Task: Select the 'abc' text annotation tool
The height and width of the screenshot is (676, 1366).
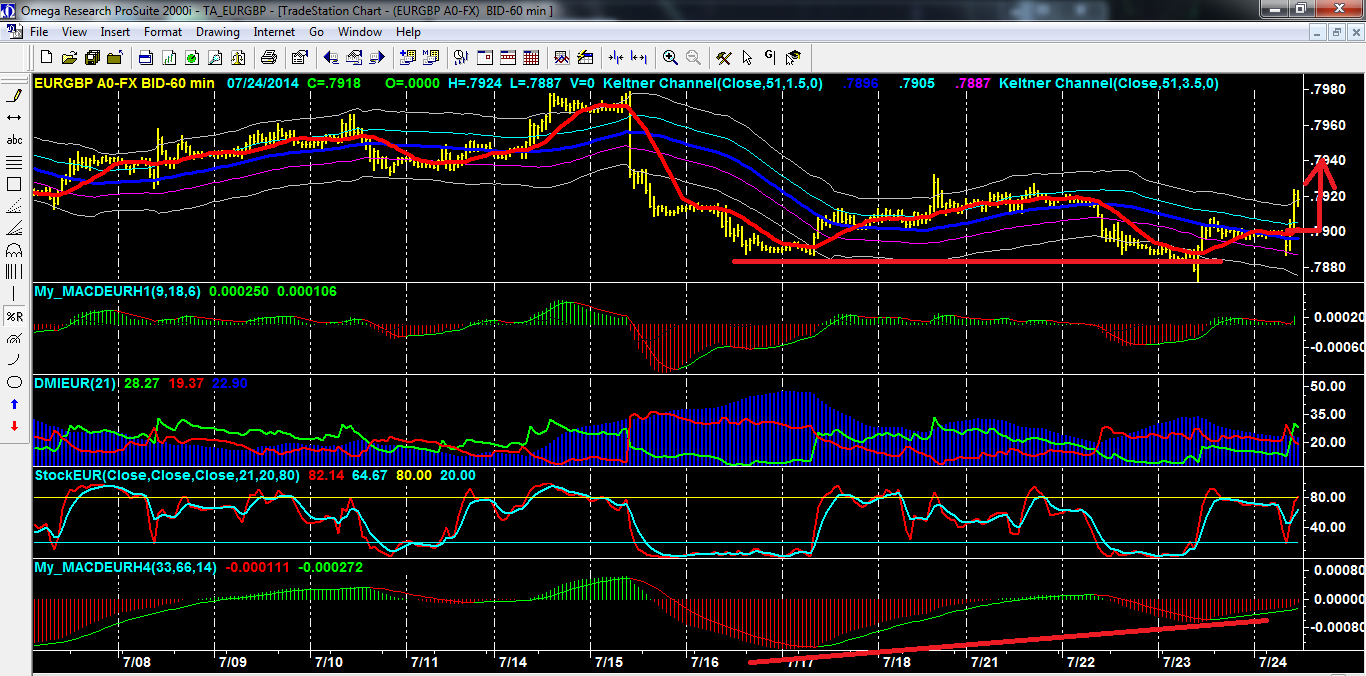Action: pyautogui.click(x=14, y=140)
